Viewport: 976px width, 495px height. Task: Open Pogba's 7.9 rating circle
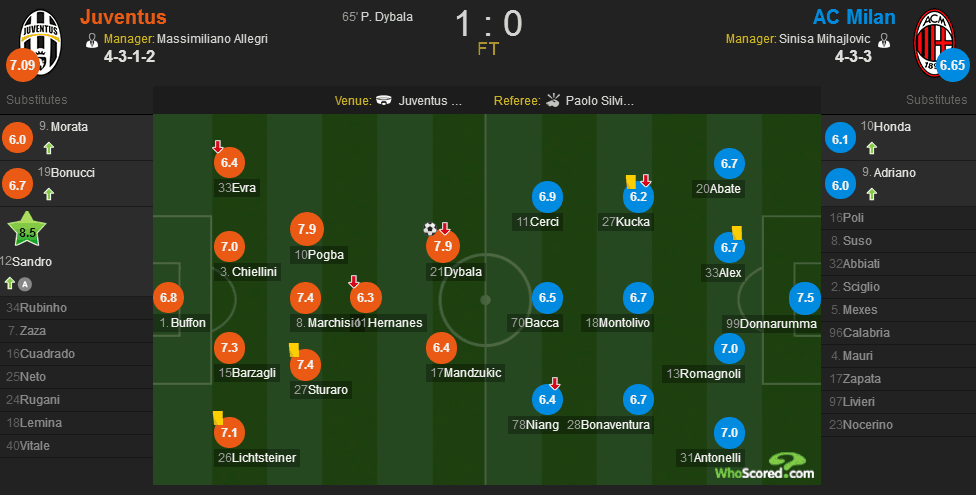click(x=307, y=229)
